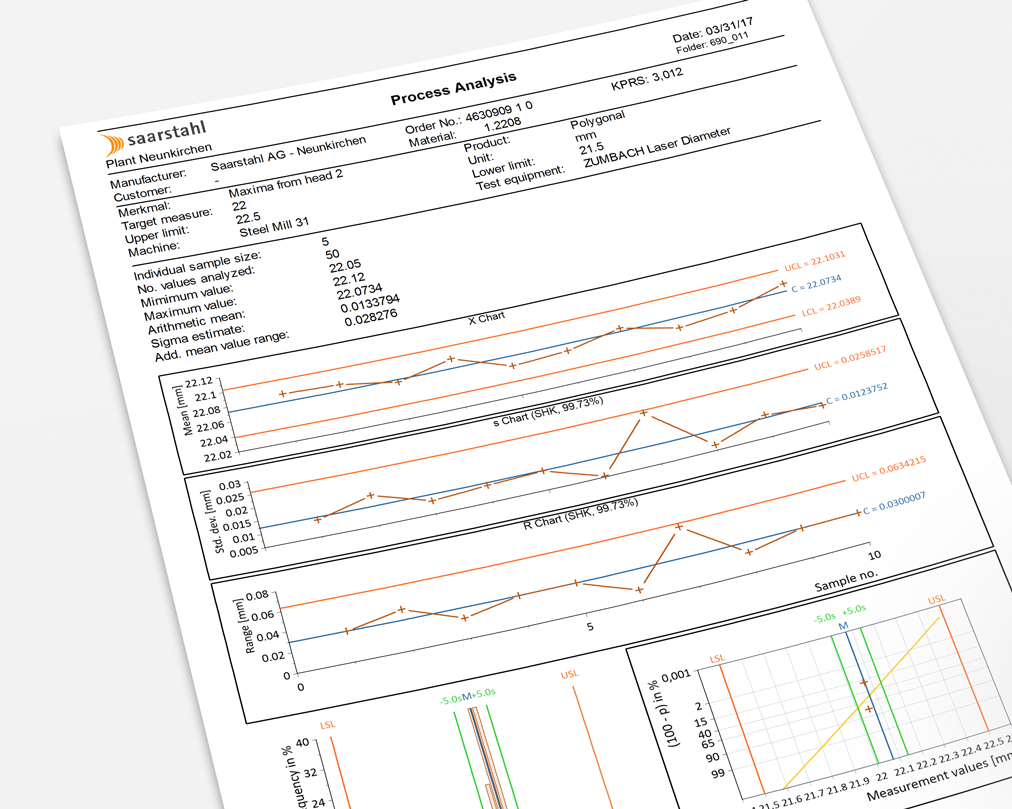Viewport: 1012px width, 809px height.
Task: Click the "Target measure:" label
Action: pos(167,219)
